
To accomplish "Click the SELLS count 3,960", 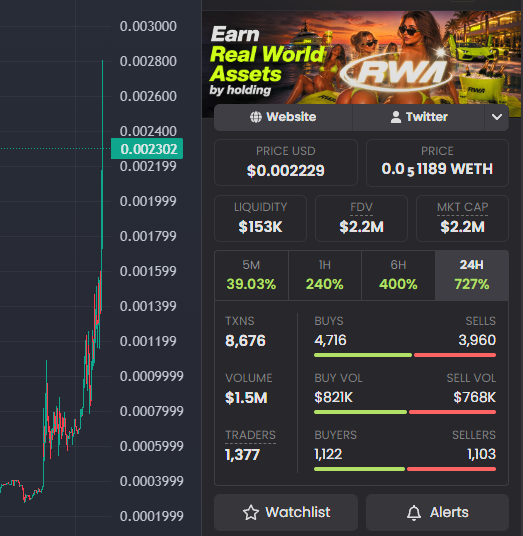I will coord(477,340).
